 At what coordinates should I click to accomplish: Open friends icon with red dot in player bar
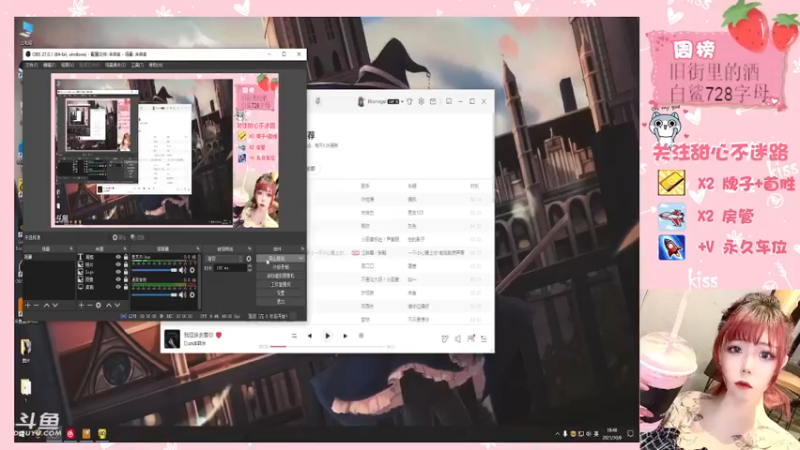click(471, 338)
